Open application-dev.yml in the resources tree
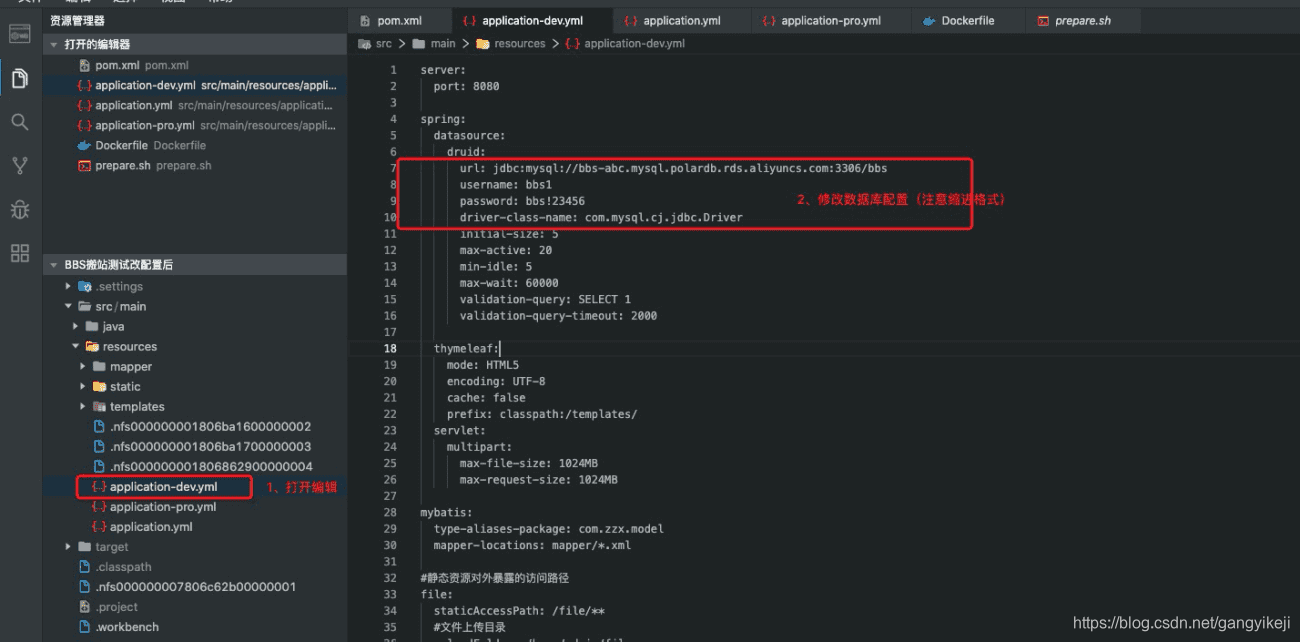1300x642 pixels. pyautogui.click(x=195, y=487)
